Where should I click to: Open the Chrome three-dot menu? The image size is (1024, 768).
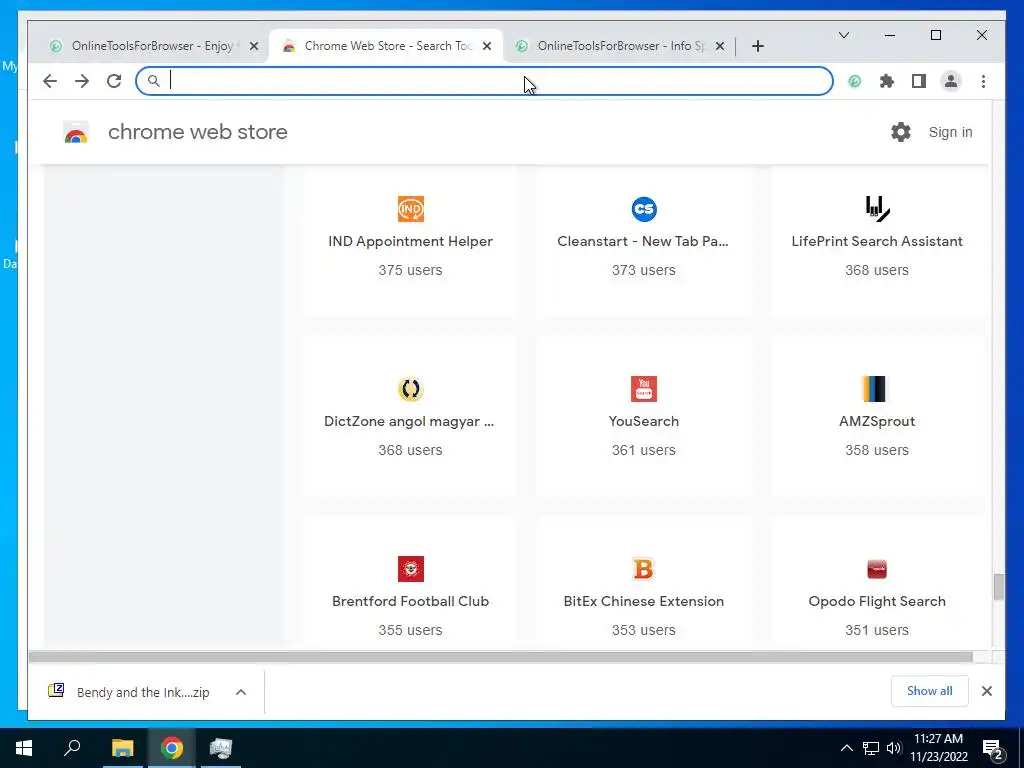click(983, 81)
